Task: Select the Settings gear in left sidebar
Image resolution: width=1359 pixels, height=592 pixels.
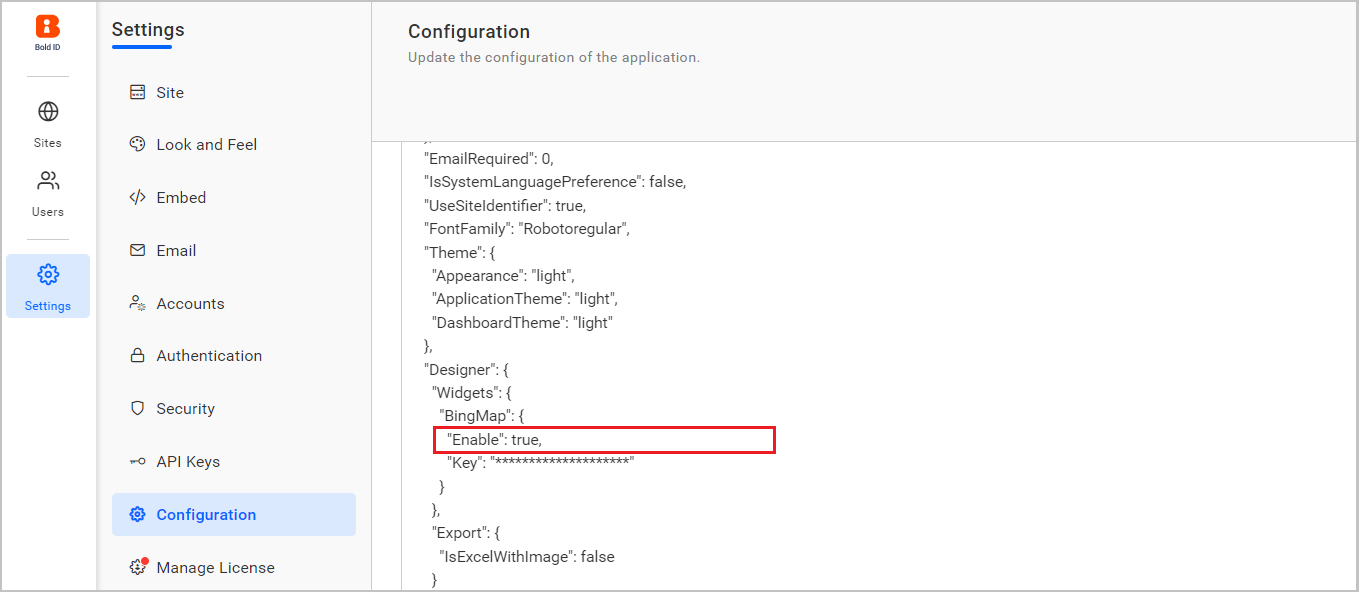Action: point(47,275)
